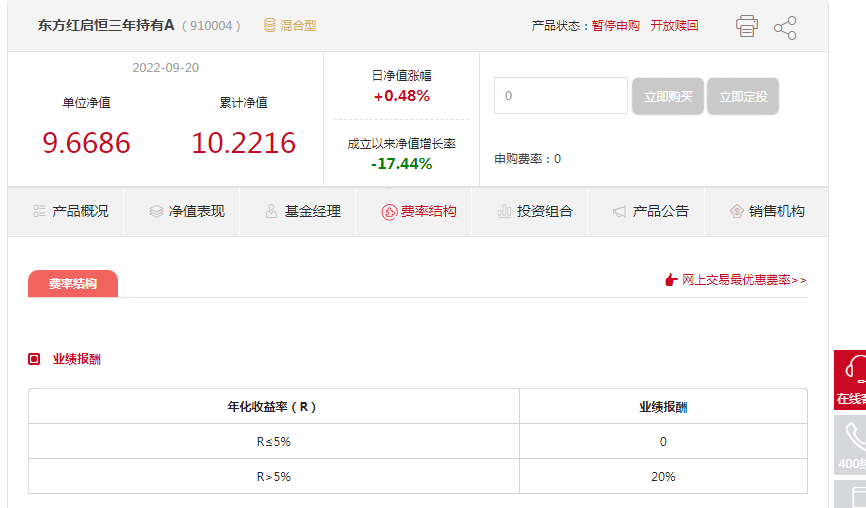Viewport: 866px width, 508px height.
Task: Select the 费率结构 tab in navigation bar
Action: pos(419,211)
